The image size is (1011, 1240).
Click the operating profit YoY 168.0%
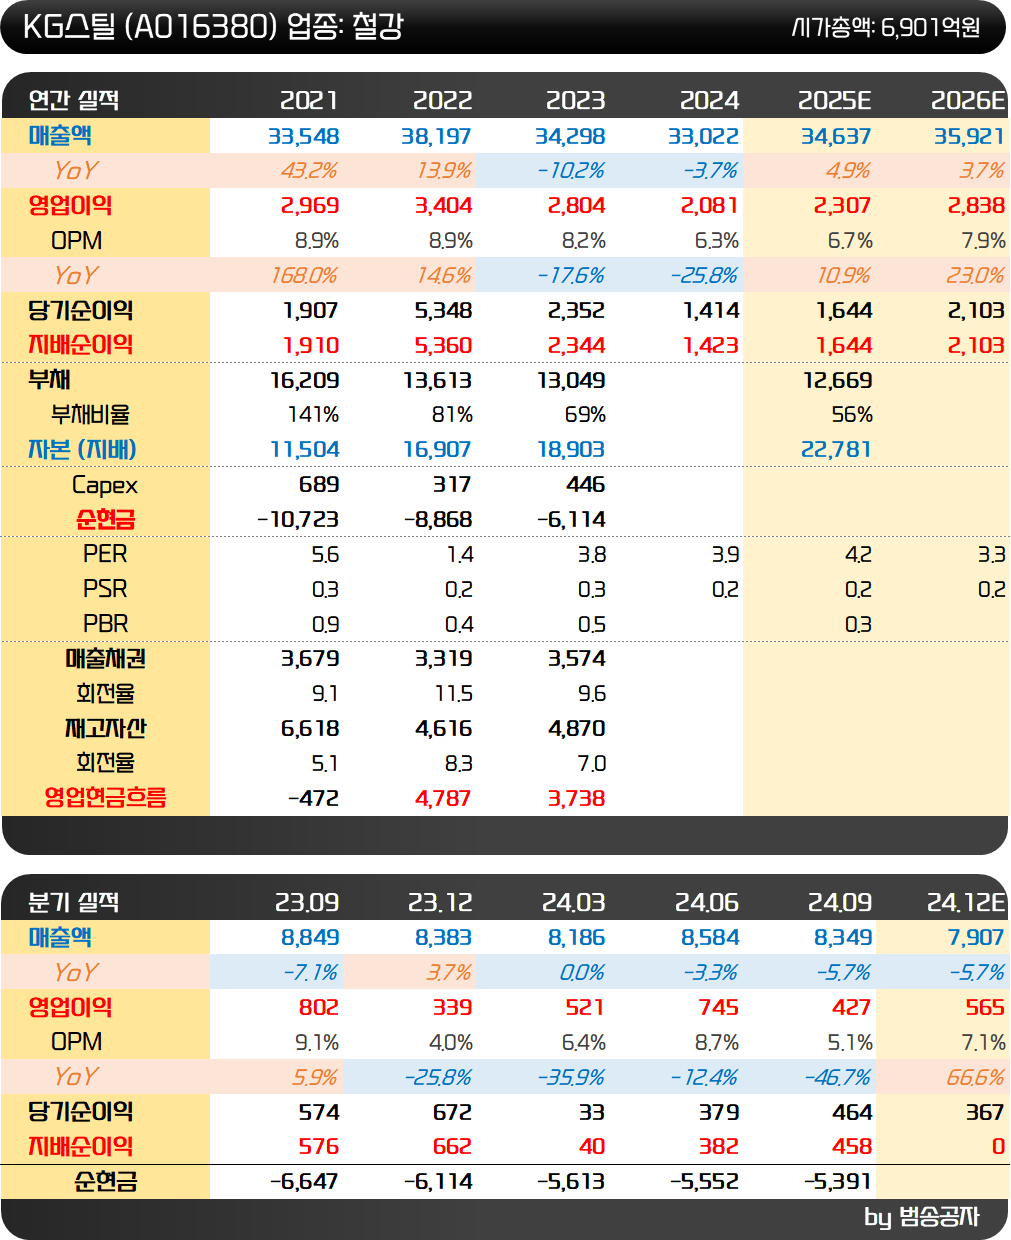pyautogui.click(x=305, y=275)
